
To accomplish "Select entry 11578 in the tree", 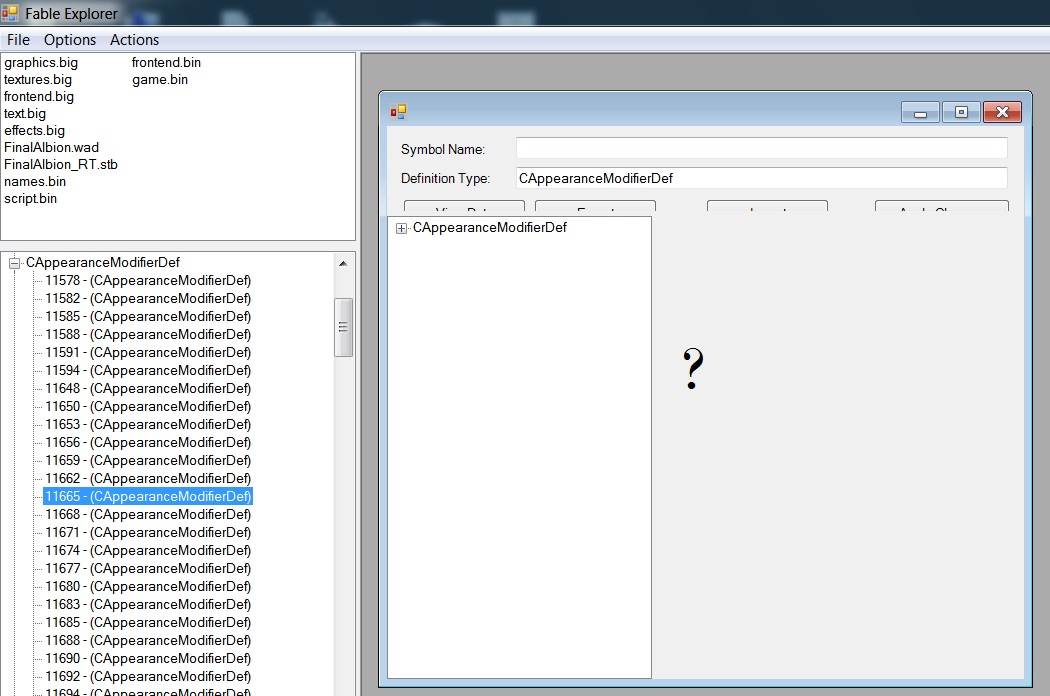I will tap(148, 280).
